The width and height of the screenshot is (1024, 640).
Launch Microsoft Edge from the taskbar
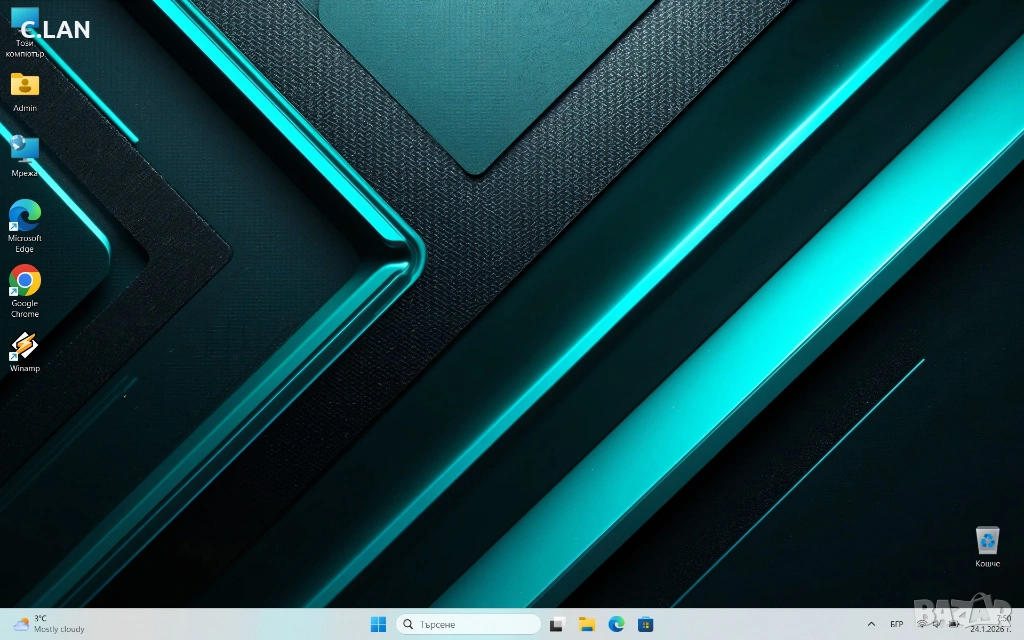617,624
